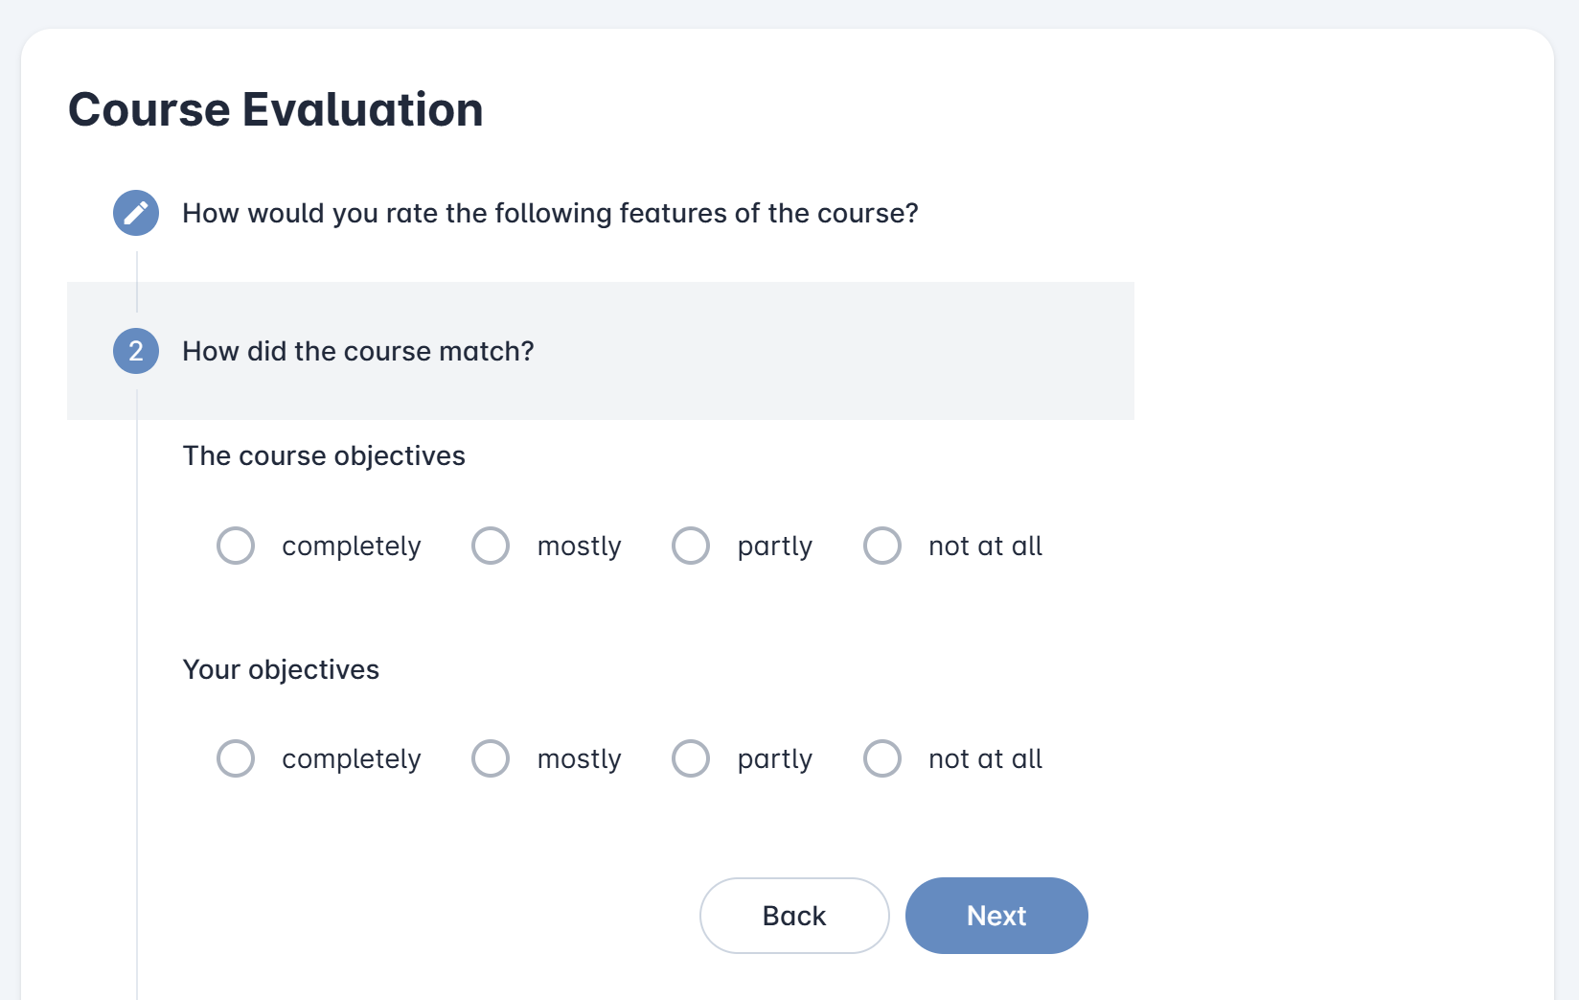Image resolution: width=1579 pixels, height=1000 pixels.
Task: Click the 'not at all' label under Your objectives
Action: (985, 759)
